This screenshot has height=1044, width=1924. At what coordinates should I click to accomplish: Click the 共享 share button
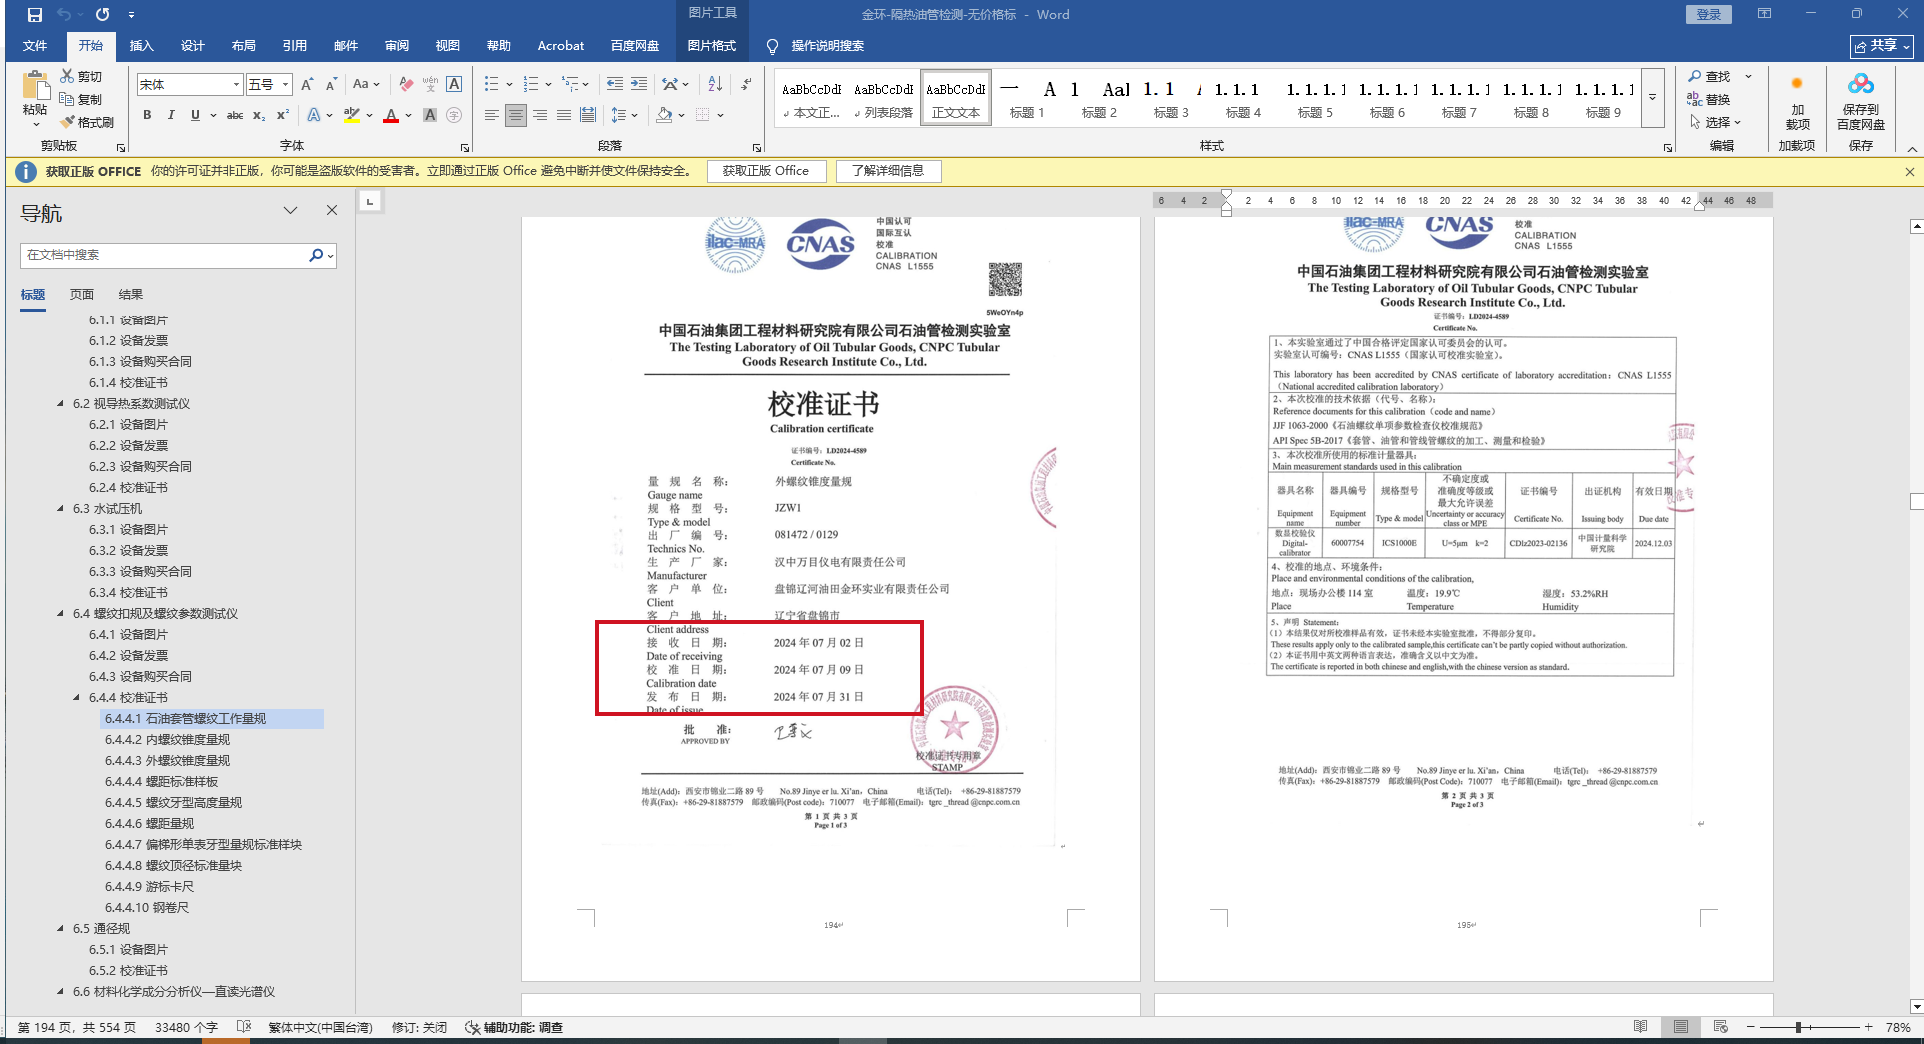coord(1882,46)
